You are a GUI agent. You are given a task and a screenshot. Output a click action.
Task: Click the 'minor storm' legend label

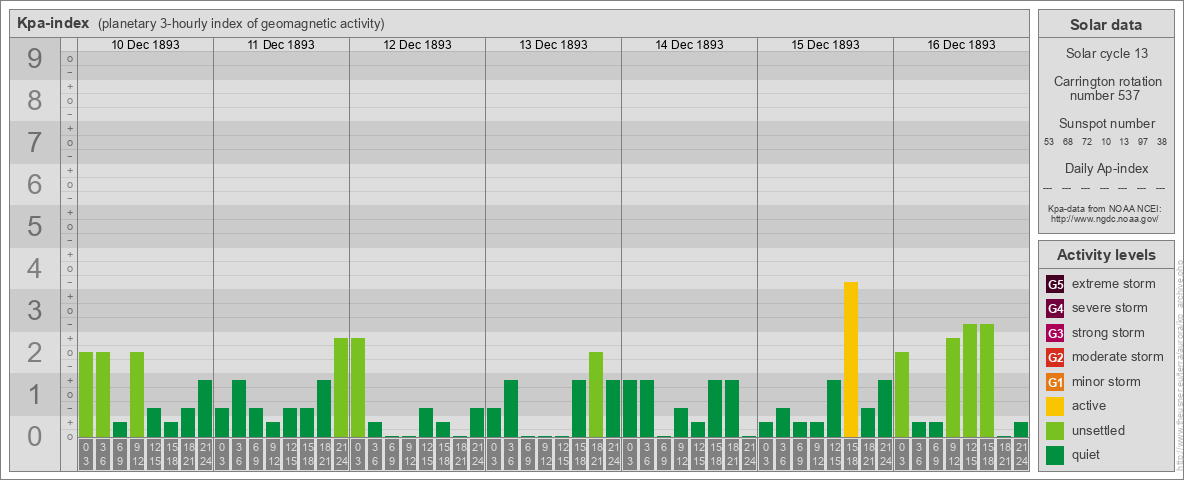[x=1105, y=381]
